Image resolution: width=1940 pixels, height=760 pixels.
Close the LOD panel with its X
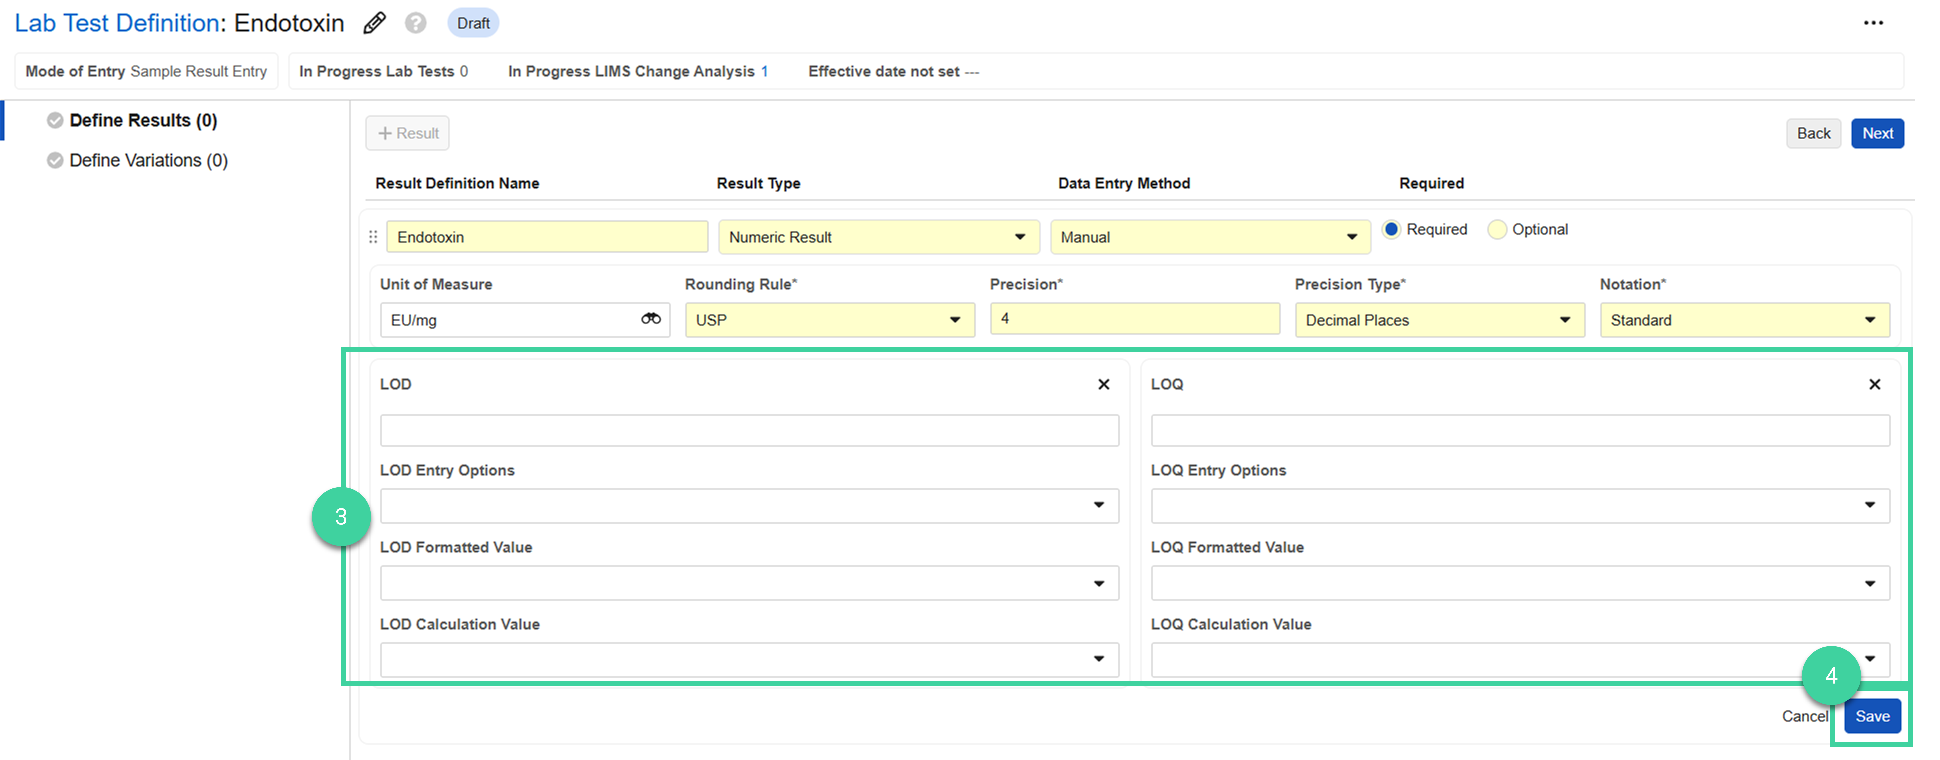[x=1104, y=384]
